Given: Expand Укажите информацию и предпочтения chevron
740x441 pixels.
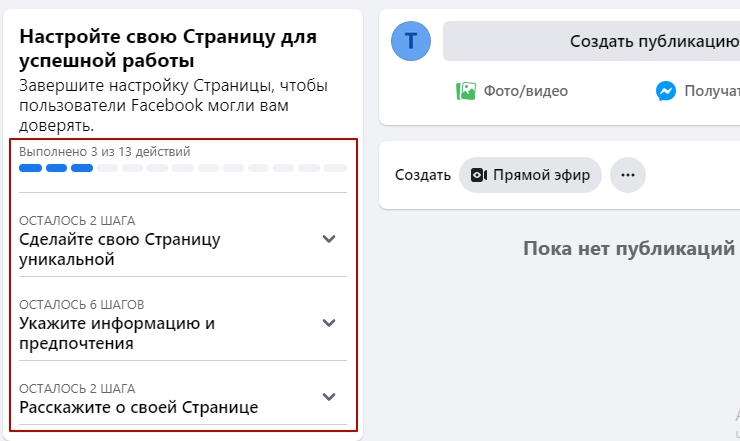Looking at the screenshot, I should pos(329,323).
